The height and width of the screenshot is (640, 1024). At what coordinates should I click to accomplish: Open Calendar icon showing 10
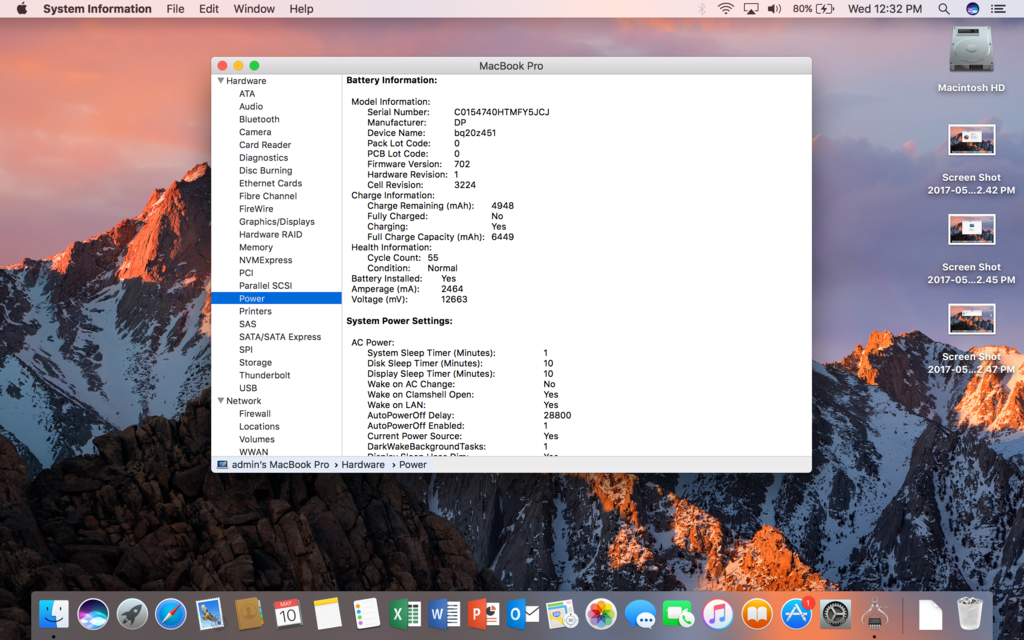point(287,614)
